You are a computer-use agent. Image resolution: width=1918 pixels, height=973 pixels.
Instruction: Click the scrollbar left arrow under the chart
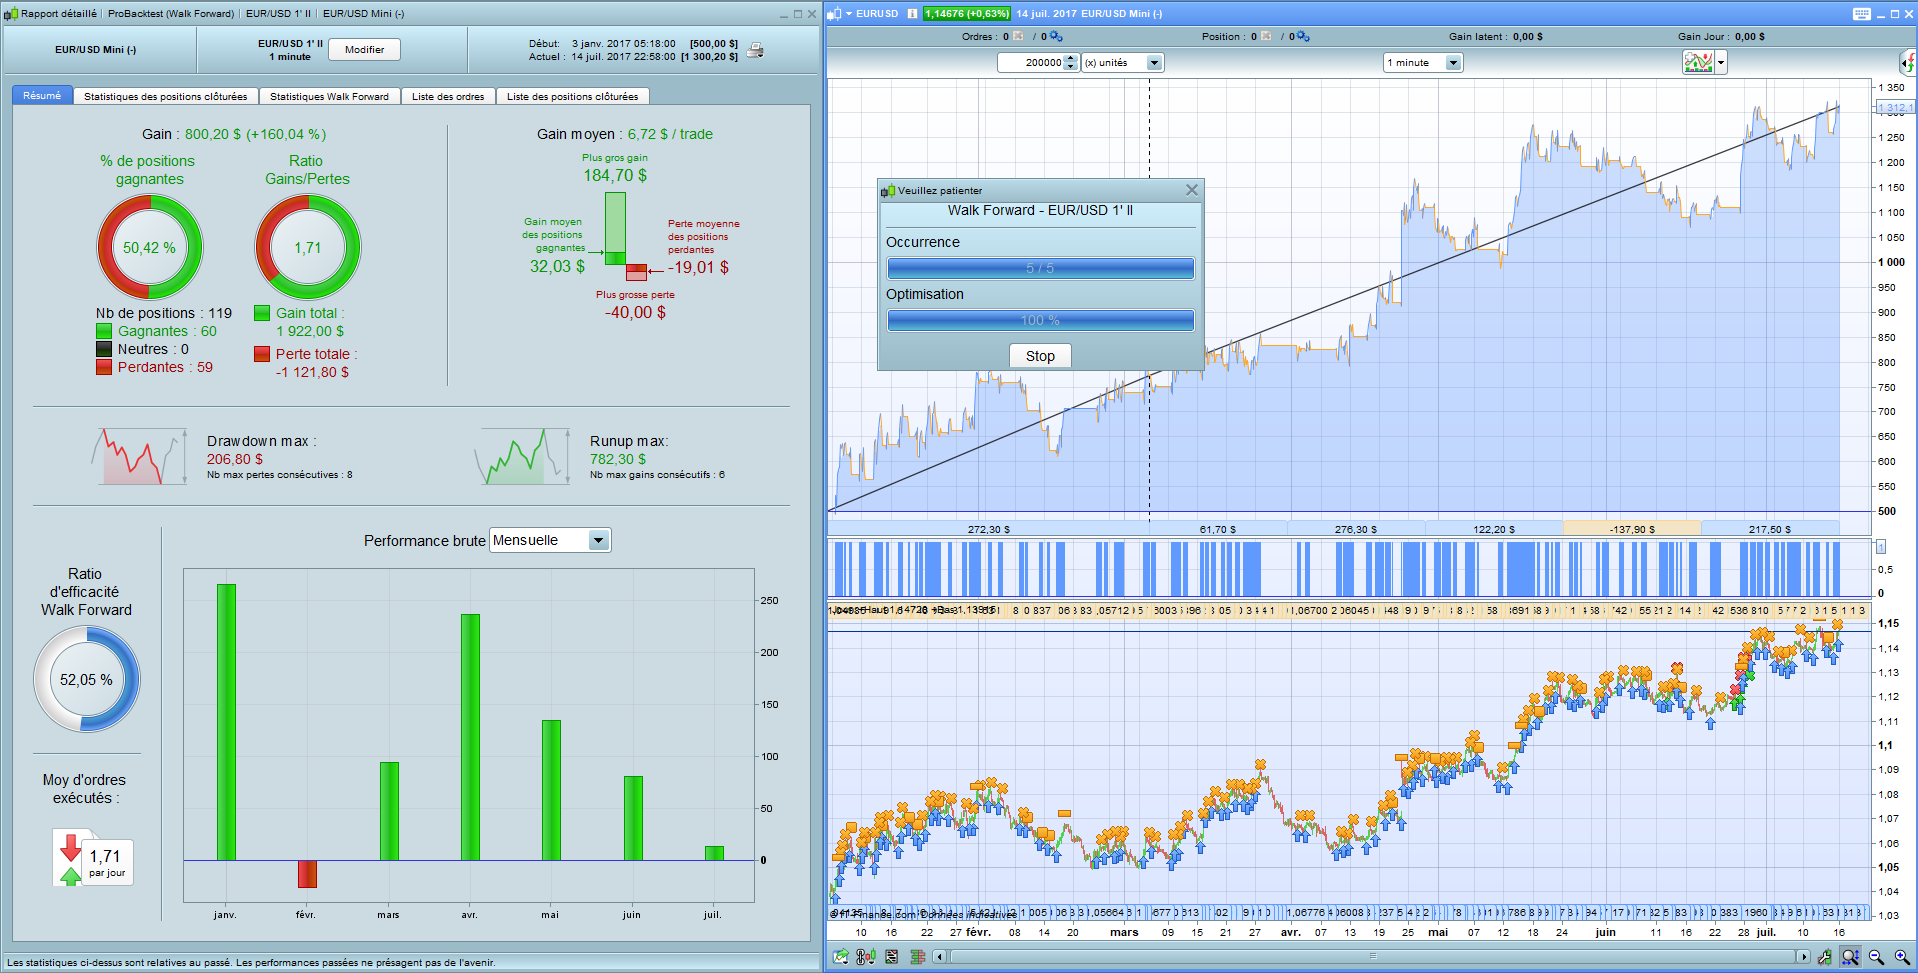click(x=940, y=957)
